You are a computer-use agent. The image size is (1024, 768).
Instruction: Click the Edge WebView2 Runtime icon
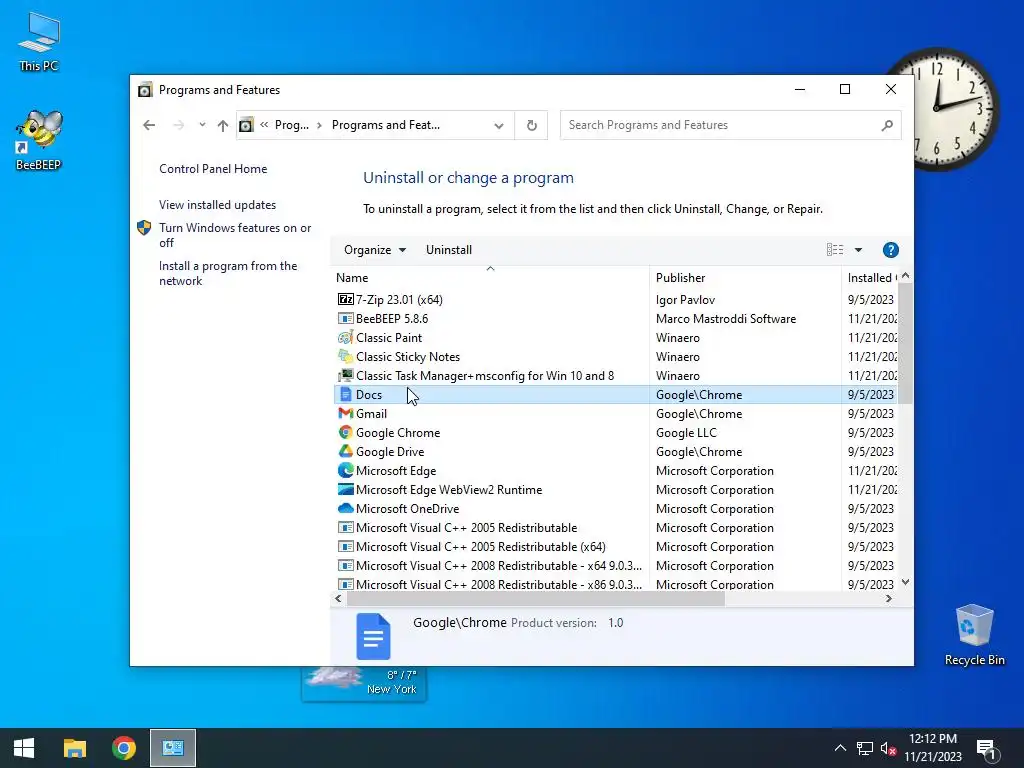[x=345, y=489]
